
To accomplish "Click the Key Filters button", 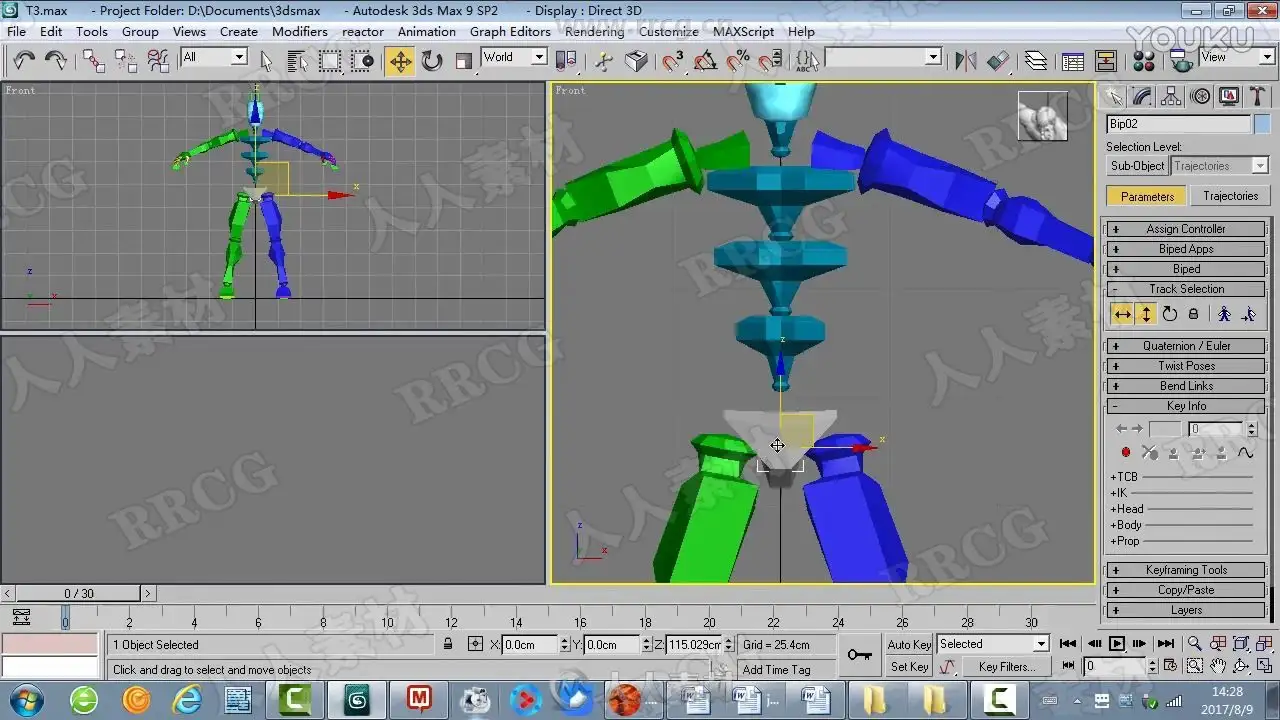I will [1006, 667].
